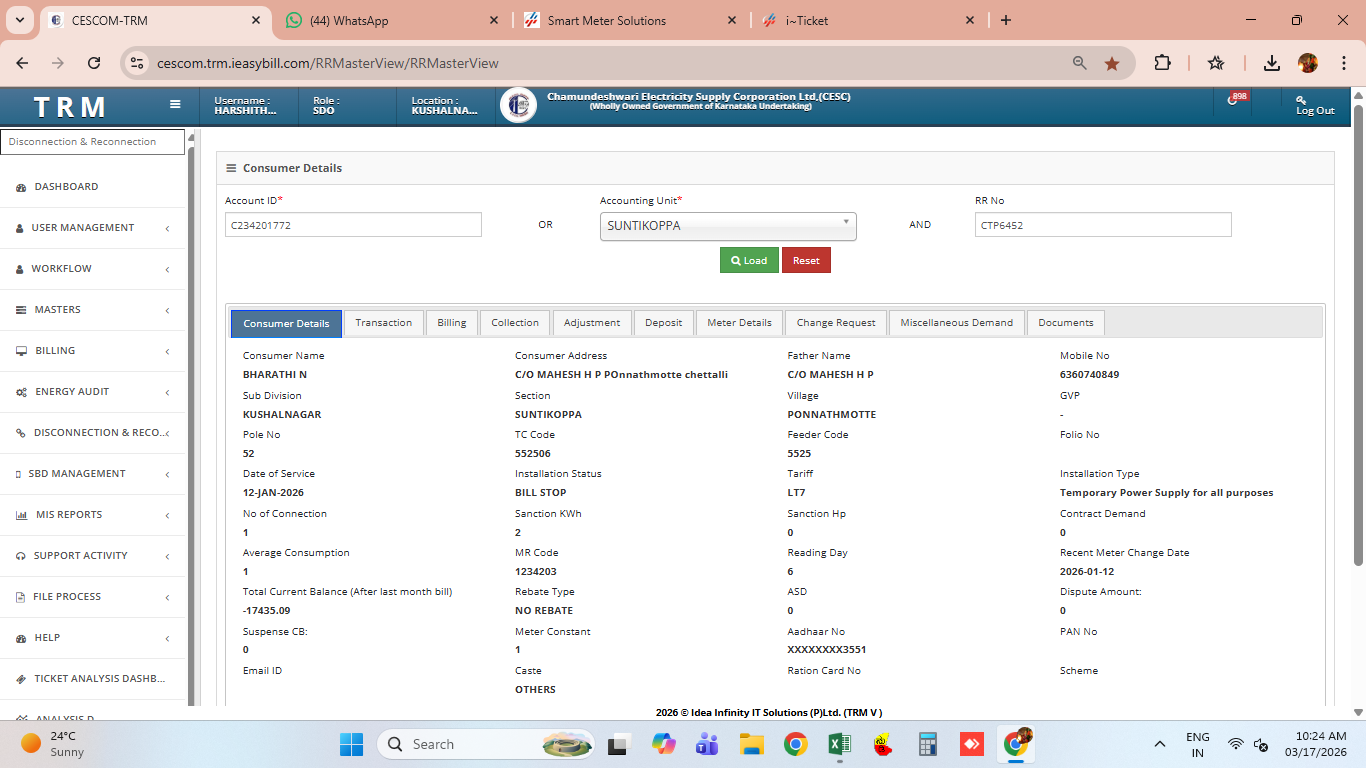The height and width of the screenshot is (768, 1366).
Task: Open a new browser tab
Action: coord(1006,20)
